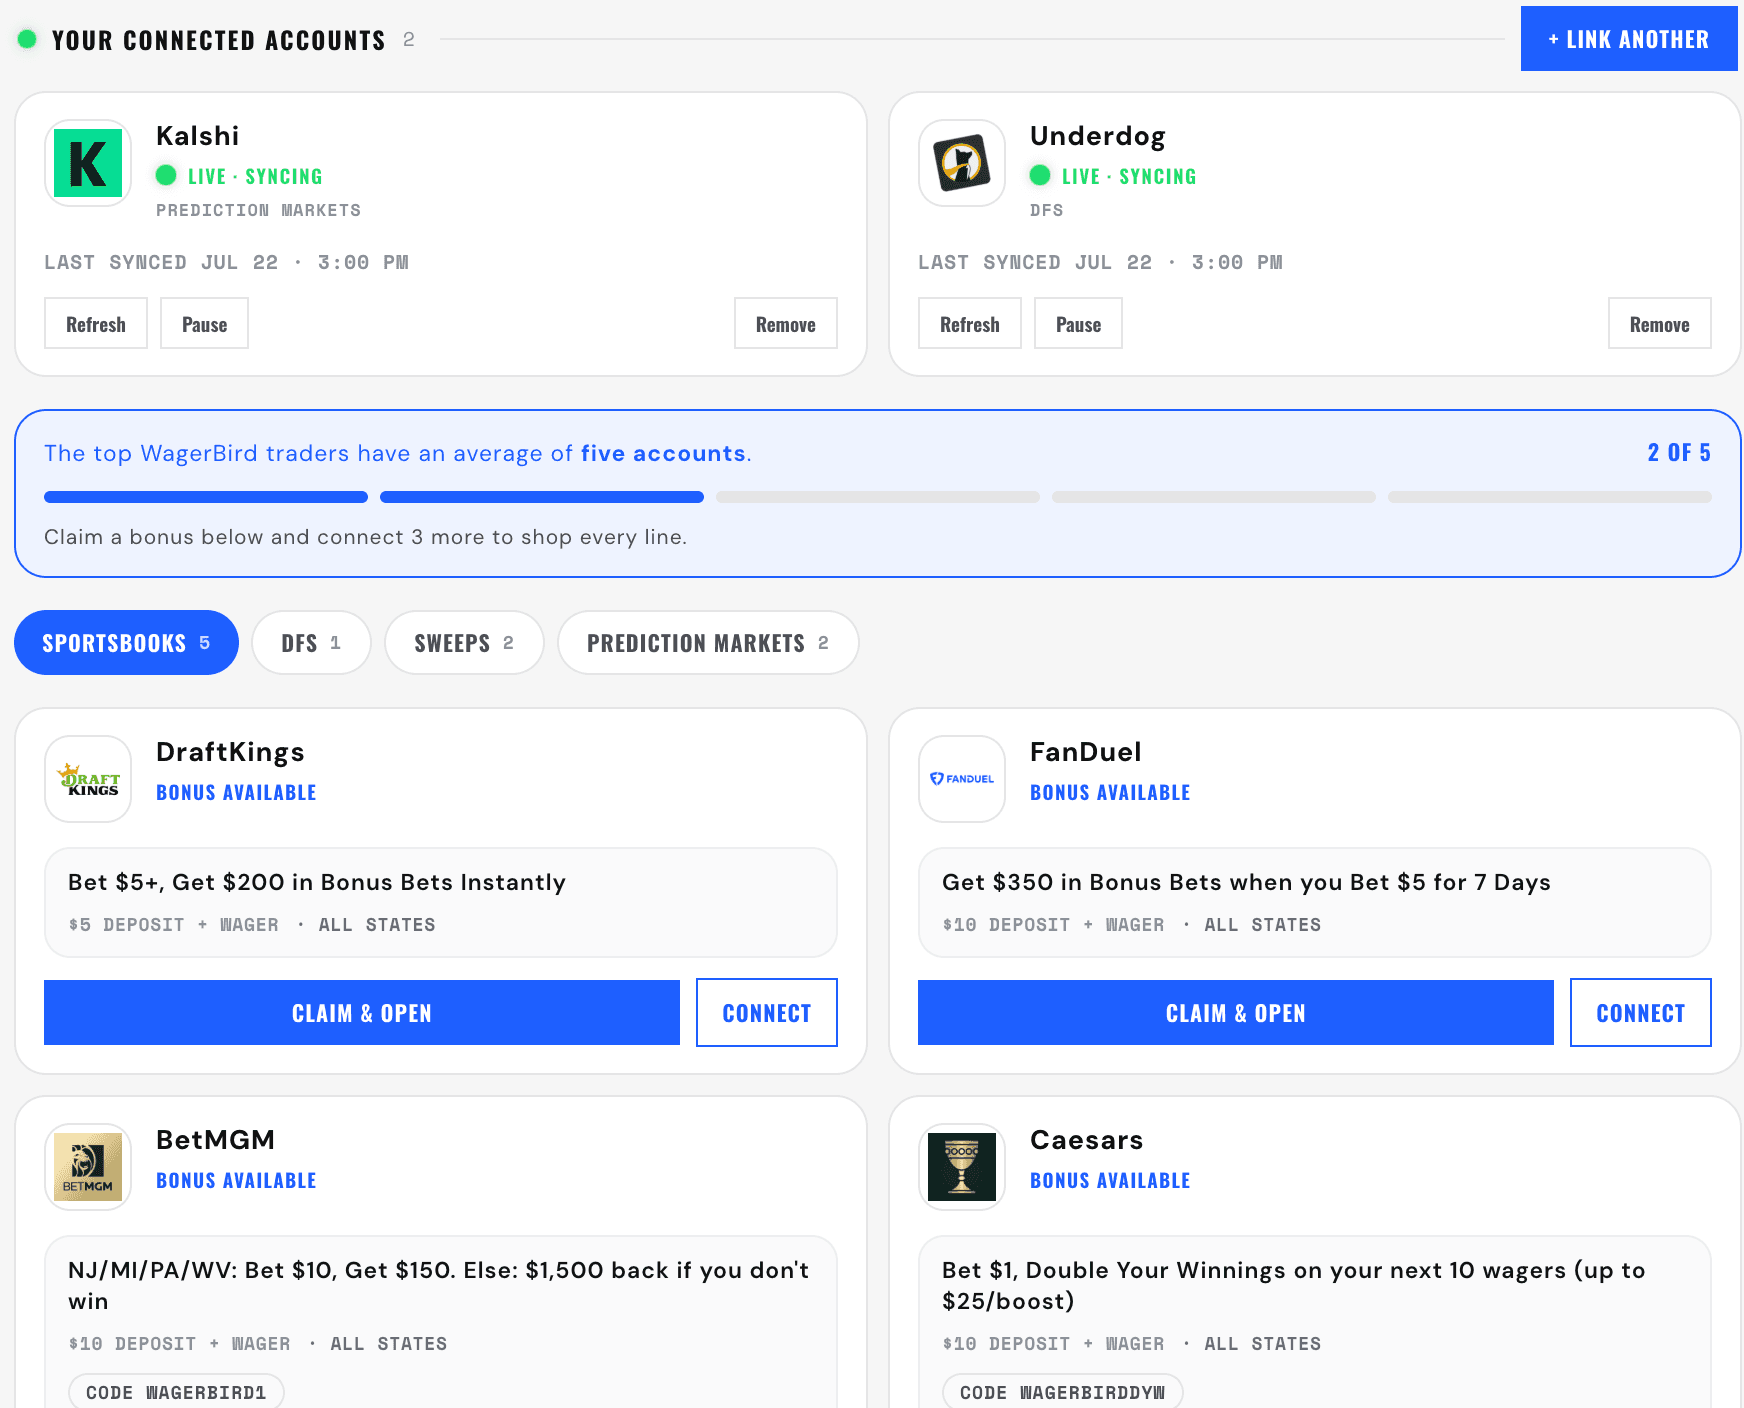The image size is (1744, 1408).
Task: Click the Kalshi logo icon
Action: click(88, 163)
